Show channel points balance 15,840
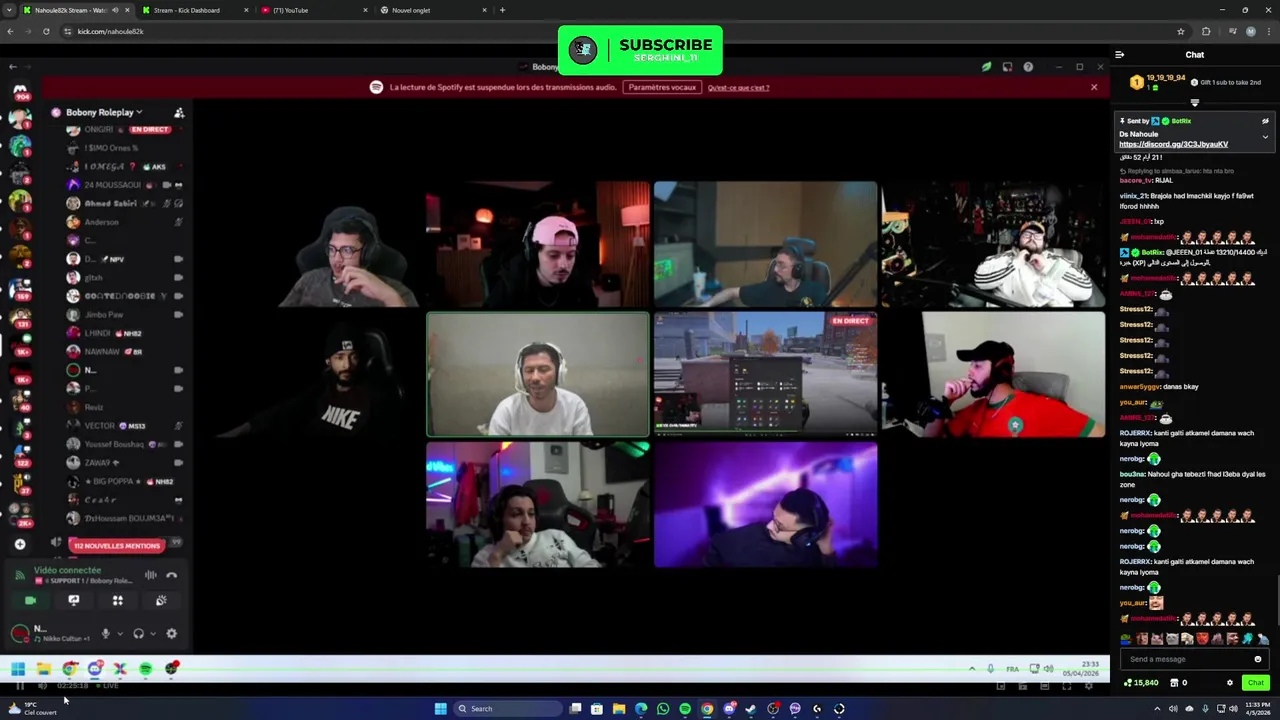1280x720 pixels. [1140, 683]
